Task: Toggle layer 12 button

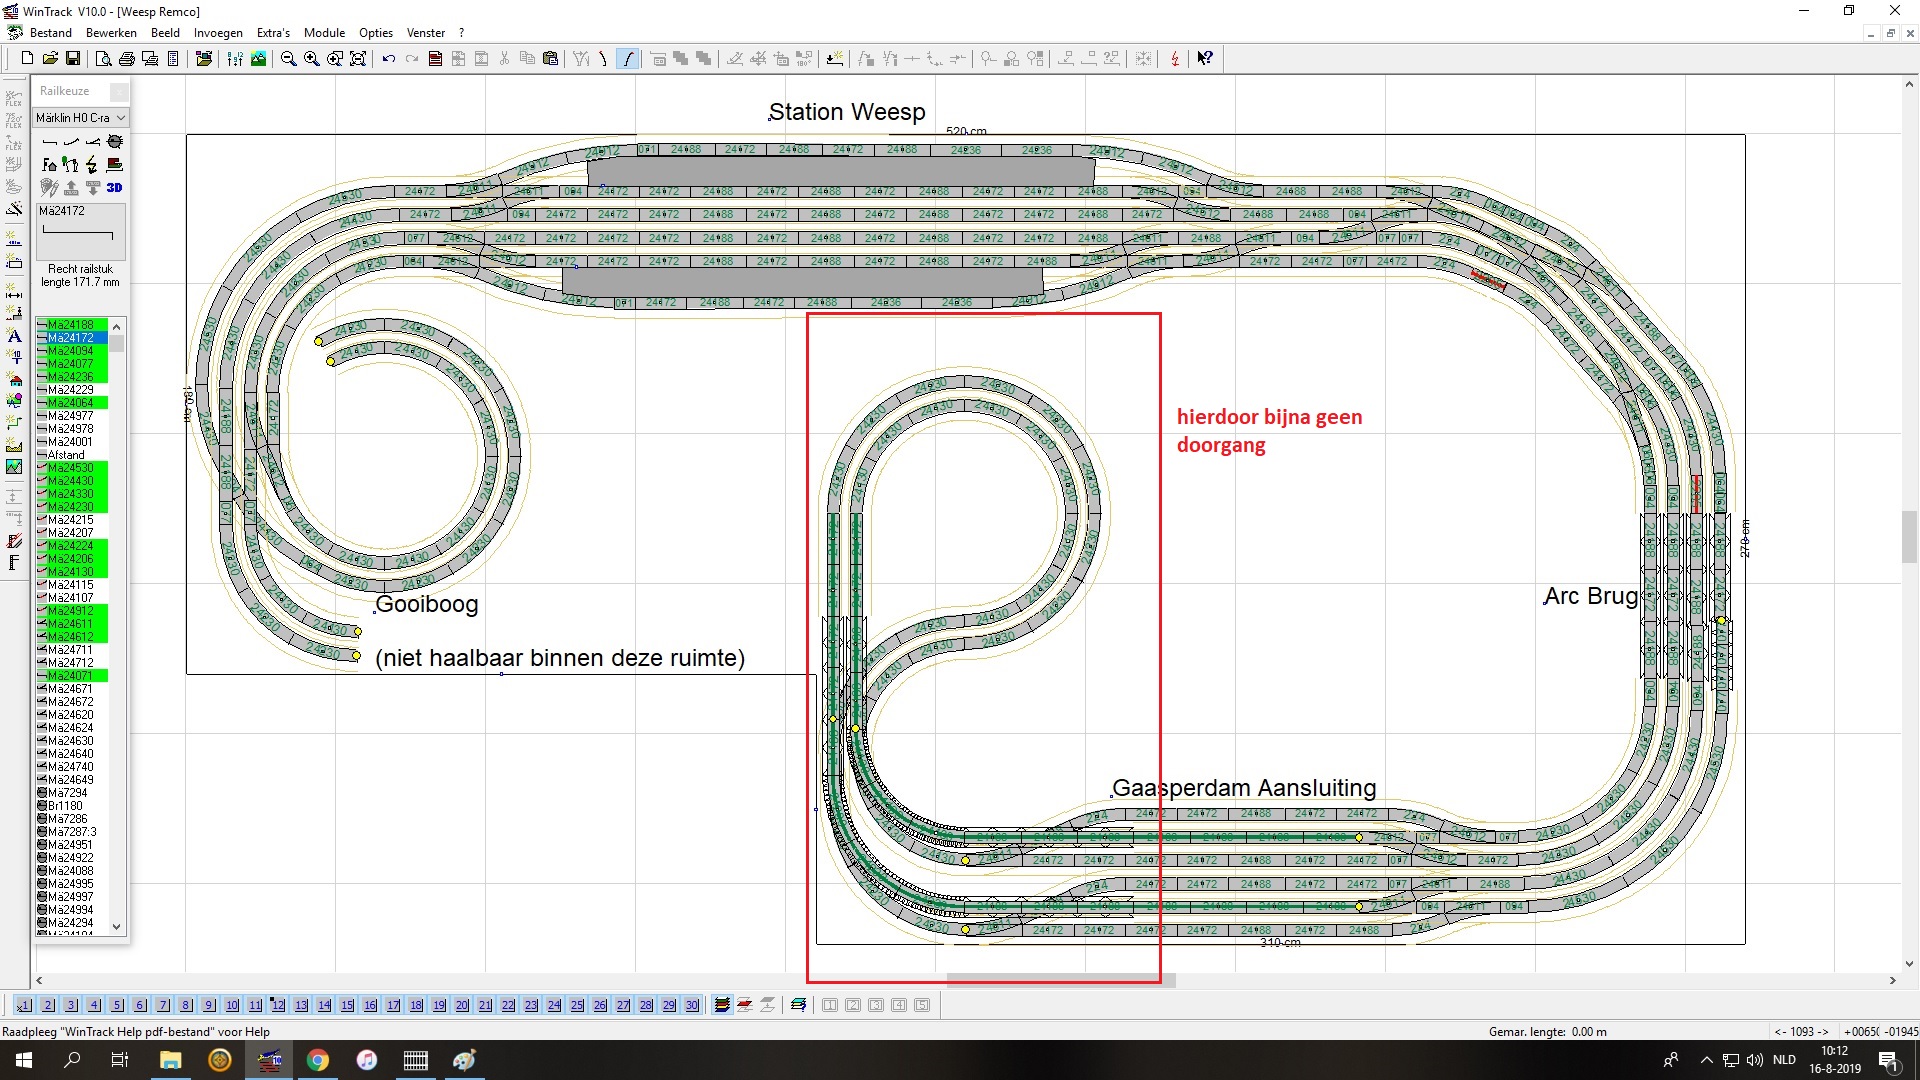Action: pos(278,1005)
